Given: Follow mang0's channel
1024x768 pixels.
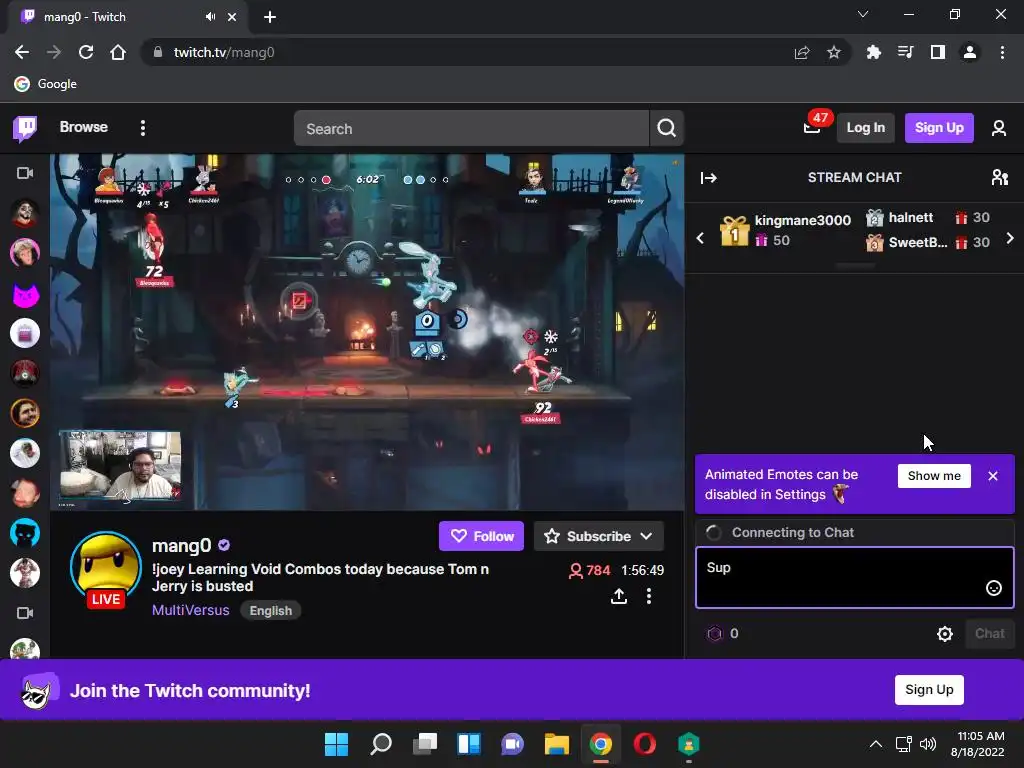Looking at the screenshot, I should [481, 536].
